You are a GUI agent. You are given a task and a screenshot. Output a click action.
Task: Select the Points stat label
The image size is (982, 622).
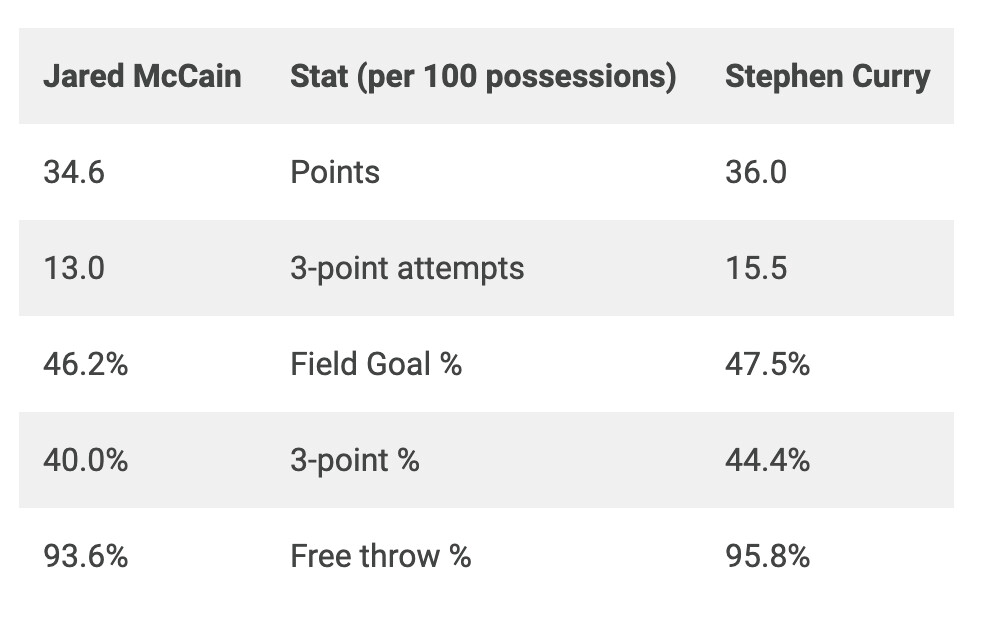[335, 173]
